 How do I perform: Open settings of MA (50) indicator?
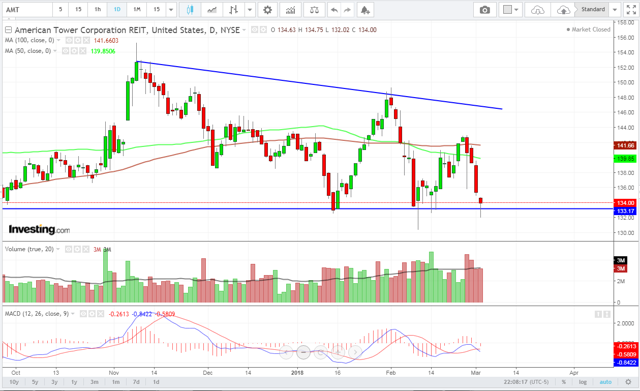click(x=74, y=51)
